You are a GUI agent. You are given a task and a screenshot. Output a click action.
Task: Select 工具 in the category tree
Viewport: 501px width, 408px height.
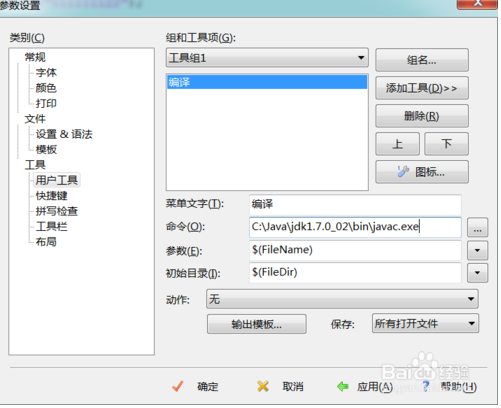click(35, 165)
